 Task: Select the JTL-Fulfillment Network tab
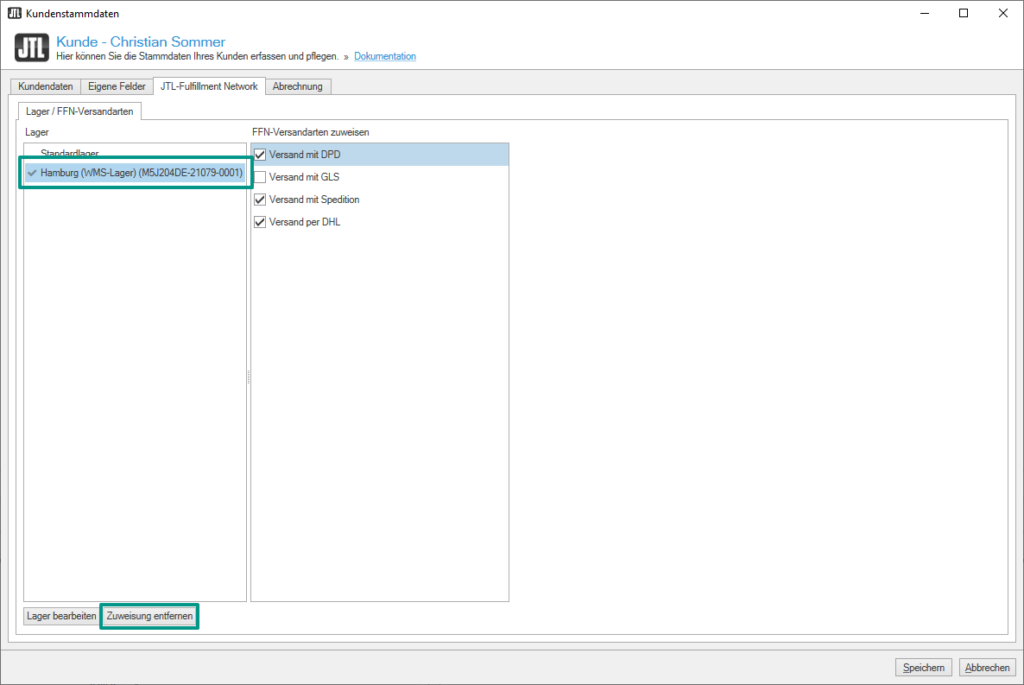(209, 87)
